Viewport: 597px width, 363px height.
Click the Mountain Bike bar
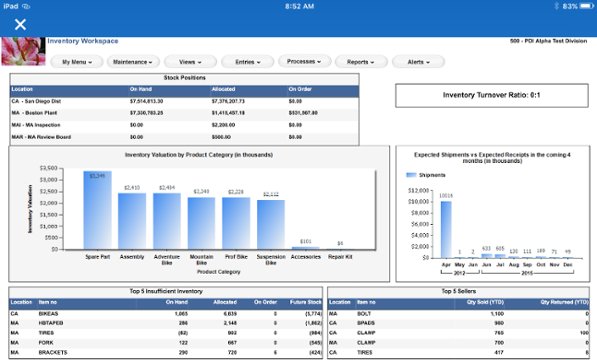(x=201, y=223)
